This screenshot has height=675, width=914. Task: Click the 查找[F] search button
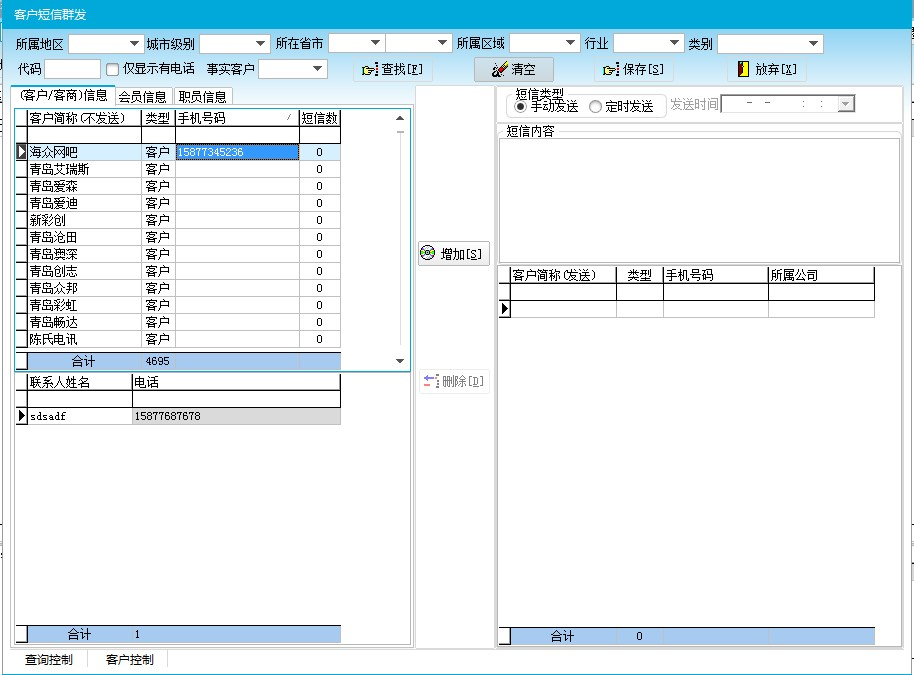click(x=392, y=69)
